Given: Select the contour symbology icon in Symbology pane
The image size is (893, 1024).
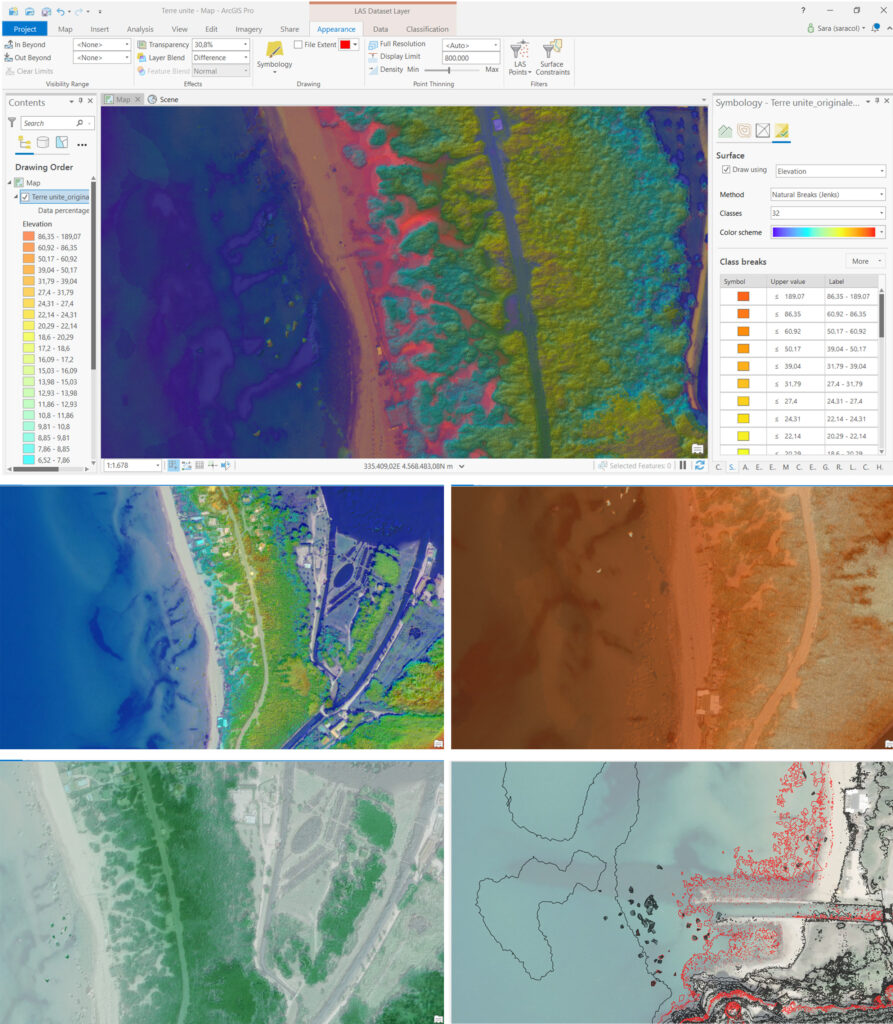Looking at the screenshot, I should pos(743,130).
